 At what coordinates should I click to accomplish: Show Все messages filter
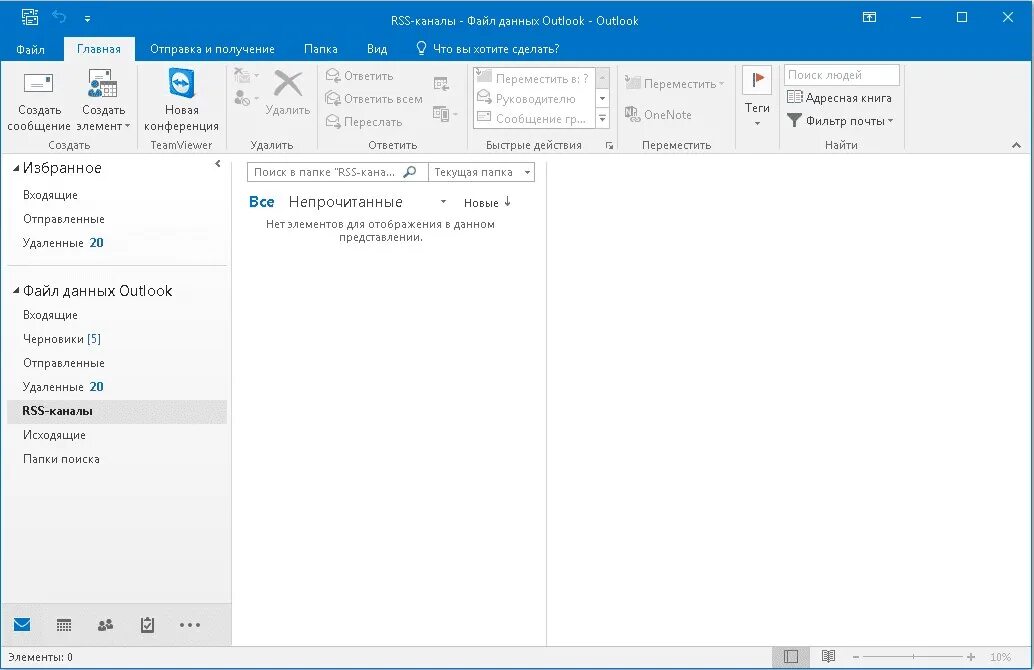262,202
